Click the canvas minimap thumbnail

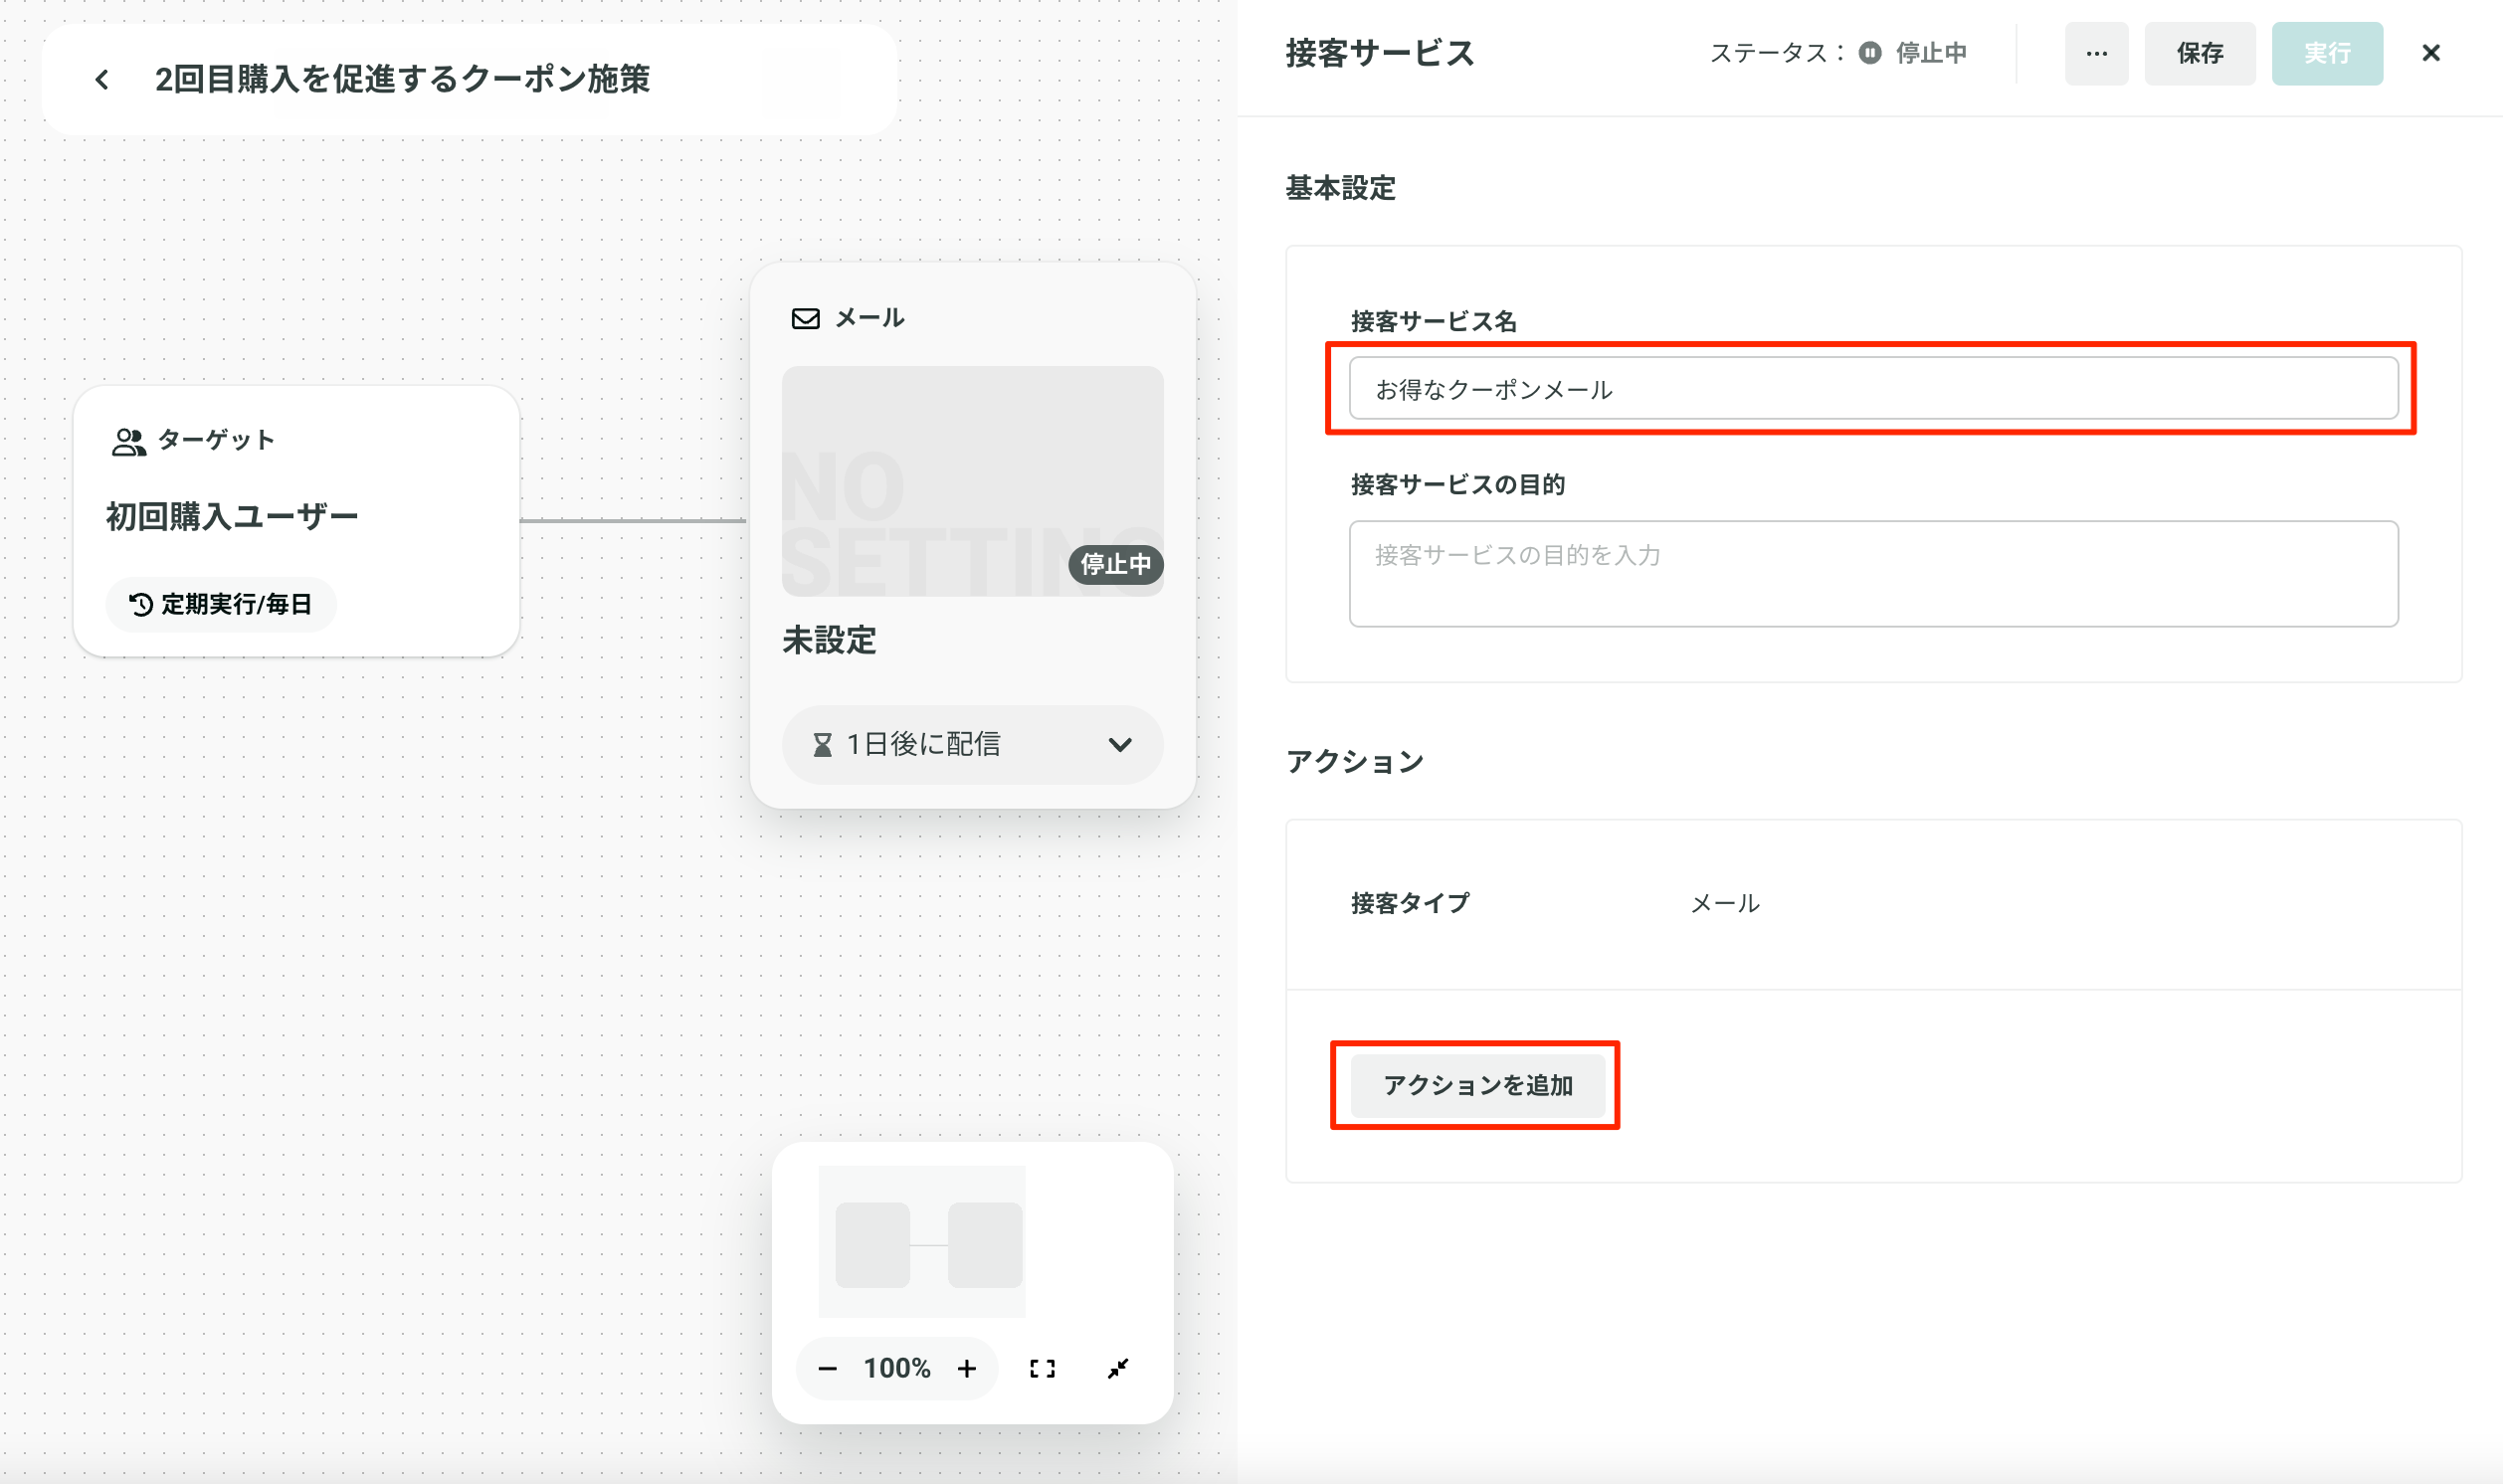(921, 1241)
